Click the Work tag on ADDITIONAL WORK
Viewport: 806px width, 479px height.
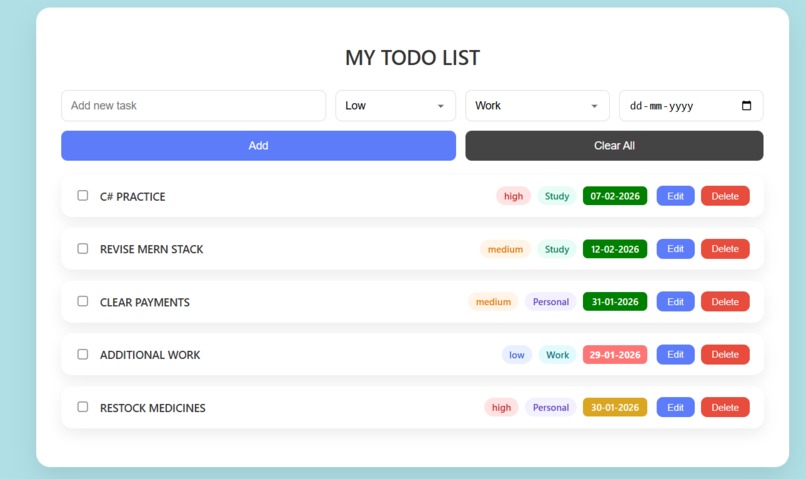pos(557,355)
